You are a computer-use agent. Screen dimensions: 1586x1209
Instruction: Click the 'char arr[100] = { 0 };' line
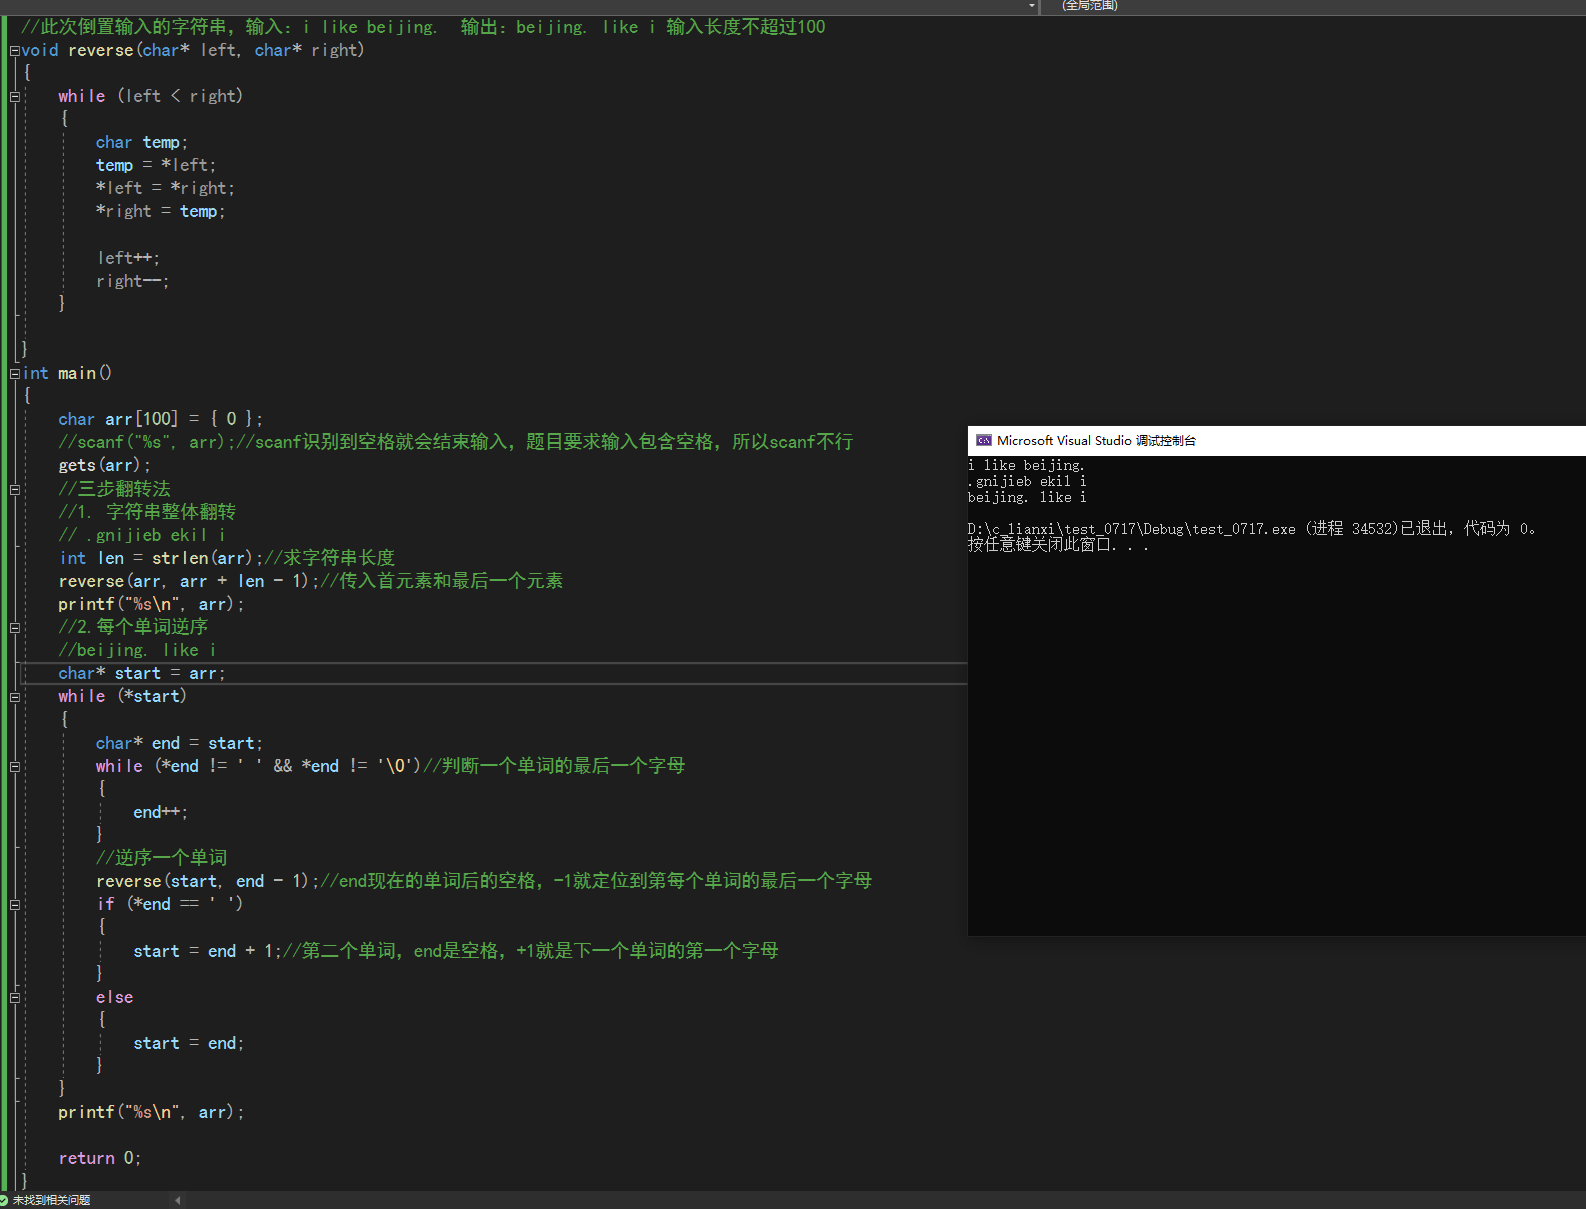(x=160, y=419)
